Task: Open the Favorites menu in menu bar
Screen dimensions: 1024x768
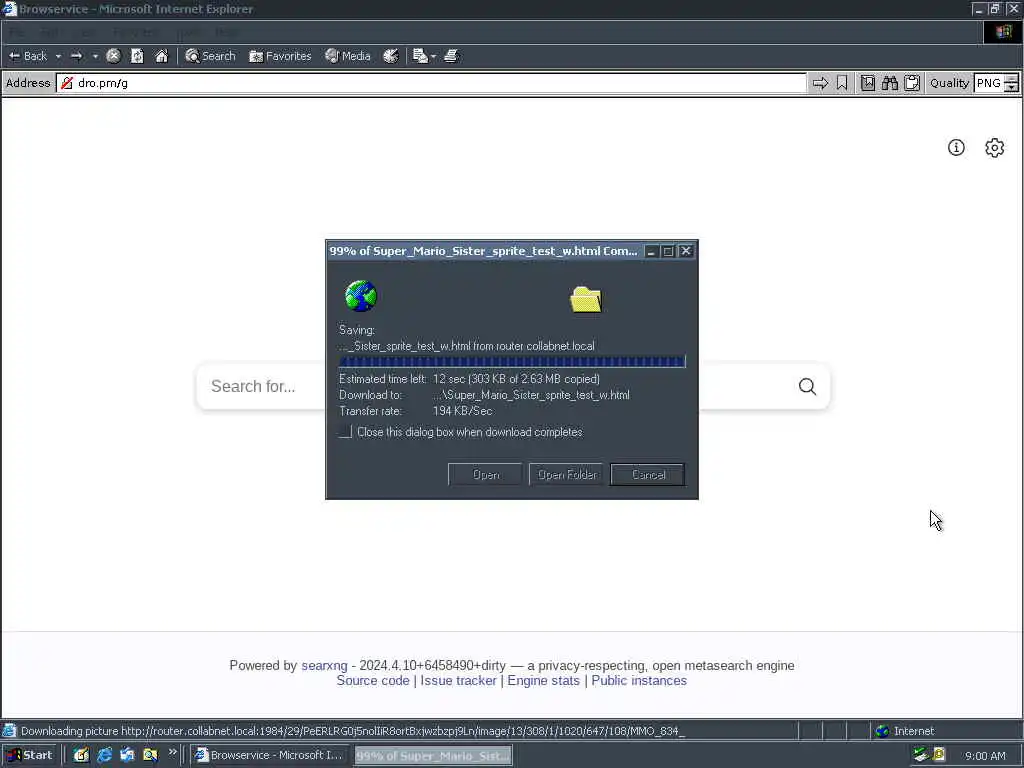Action: tap(134, 32)
